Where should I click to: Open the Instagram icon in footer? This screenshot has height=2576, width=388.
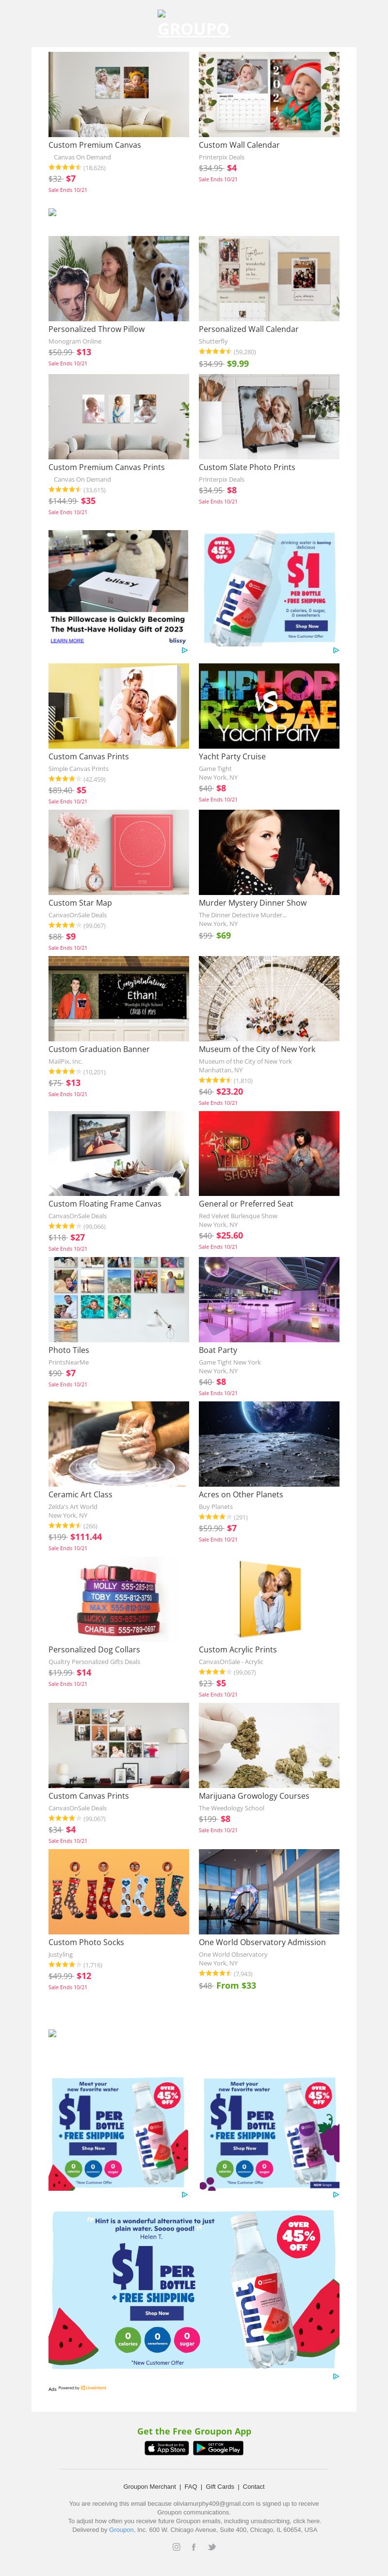177,2547
